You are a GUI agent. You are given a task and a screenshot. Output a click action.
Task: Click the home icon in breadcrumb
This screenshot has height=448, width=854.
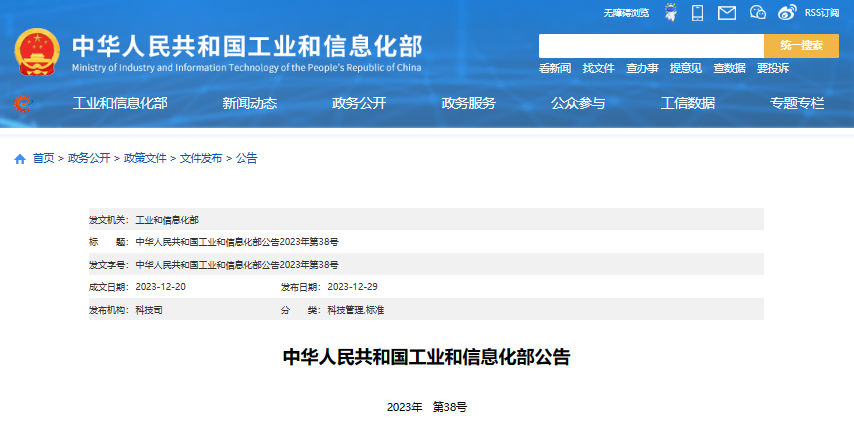(x=20, y=159)
